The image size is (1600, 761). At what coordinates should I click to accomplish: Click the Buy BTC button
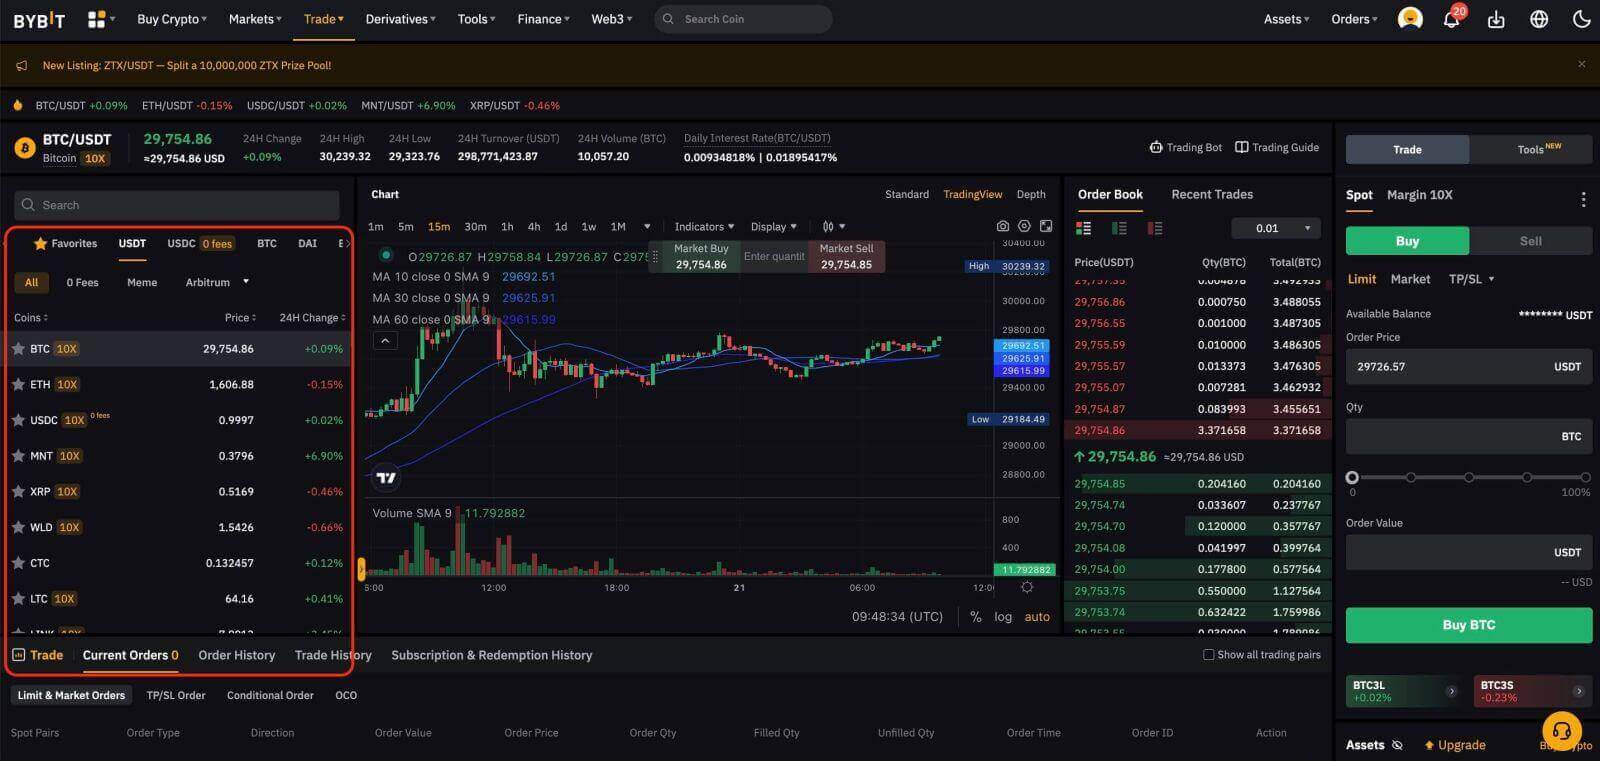click(1469, 625)
